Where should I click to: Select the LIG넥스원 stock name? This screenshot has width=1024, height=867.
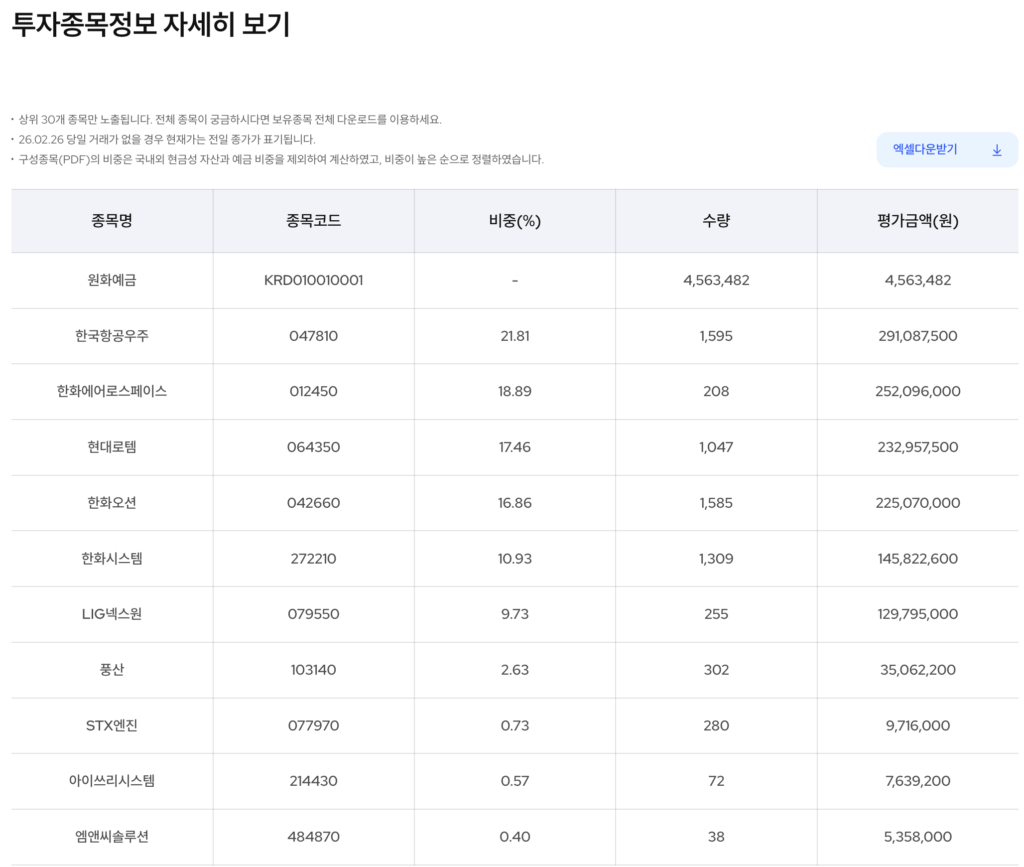coord(112,614)
